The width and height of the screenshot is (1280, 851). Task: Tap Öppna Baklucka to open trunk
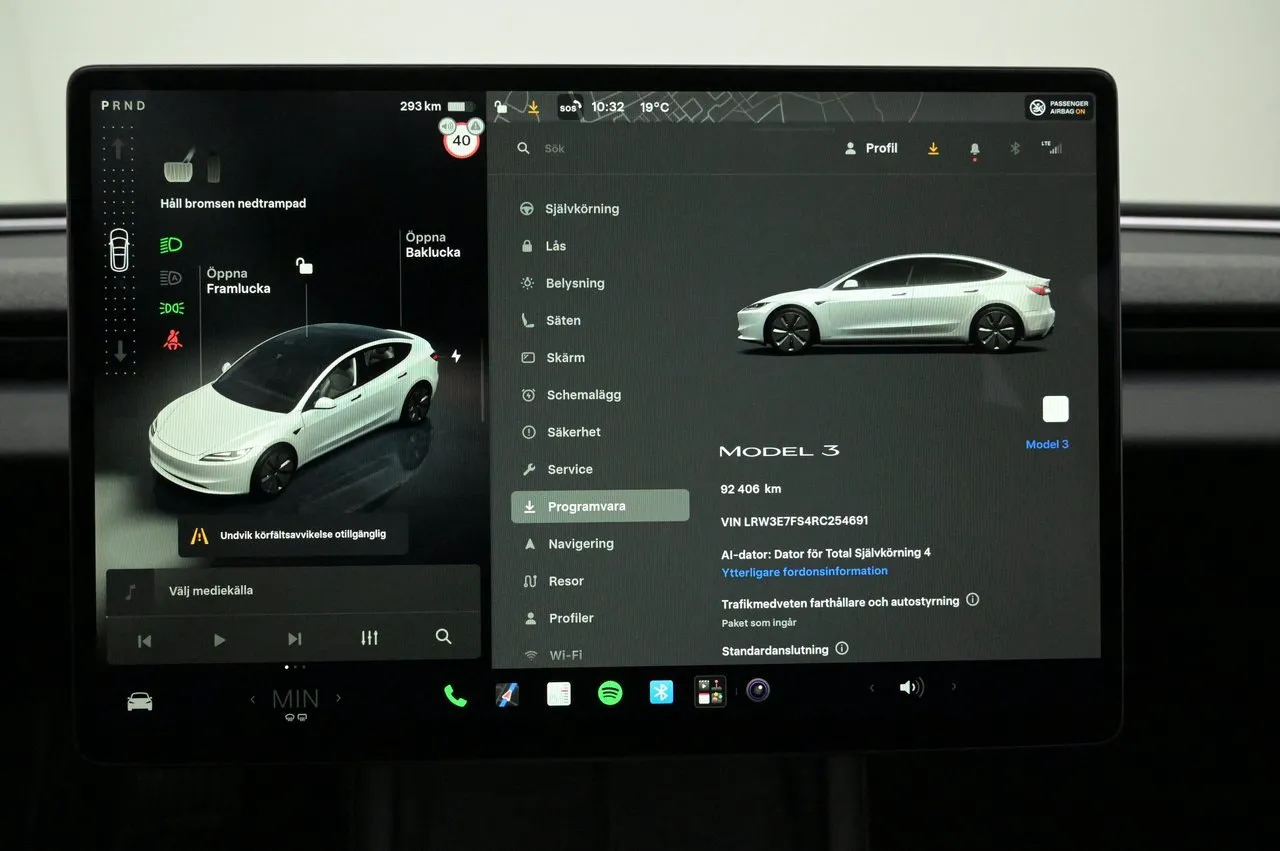point(433,245)
